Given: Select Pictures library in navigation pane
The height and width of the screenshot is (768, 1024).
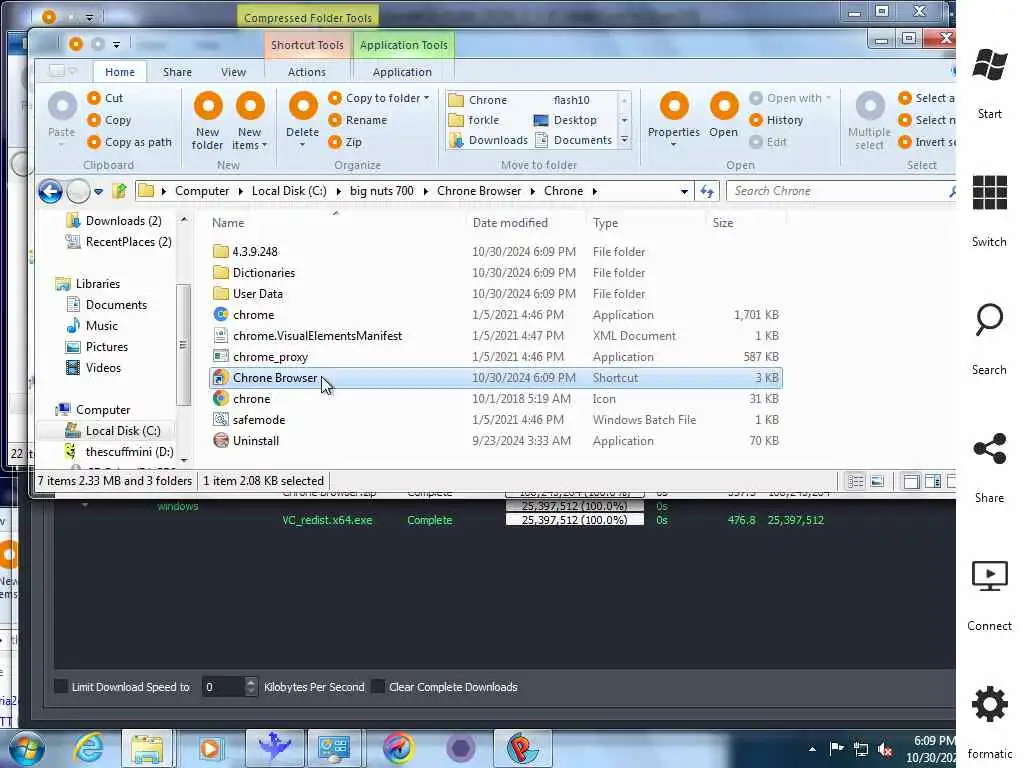Looking at the screenshot, I should 97,347.
